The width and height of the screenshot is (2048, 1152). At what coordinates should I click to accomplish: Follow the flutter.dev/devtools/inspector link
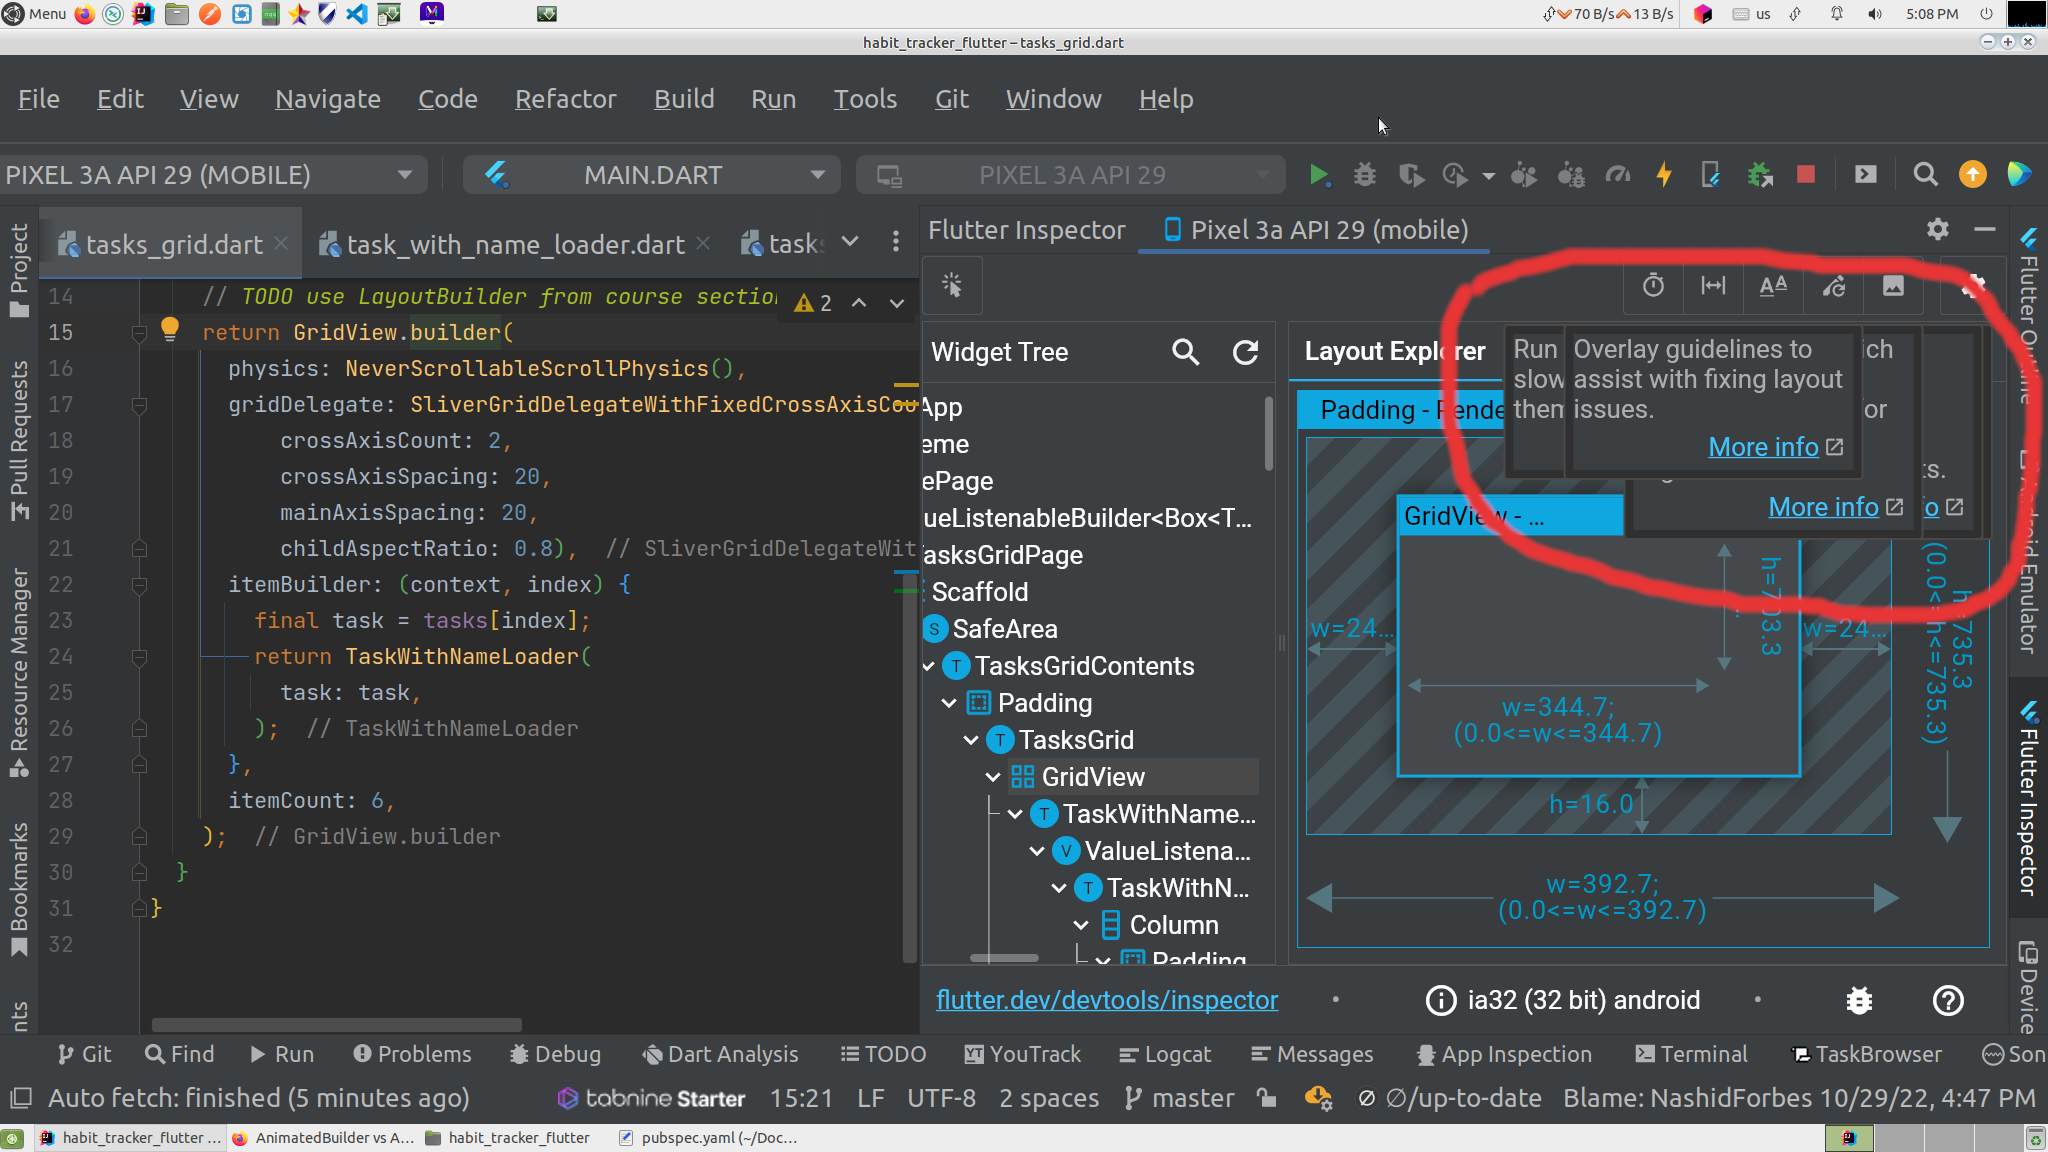coord(1107,999)
